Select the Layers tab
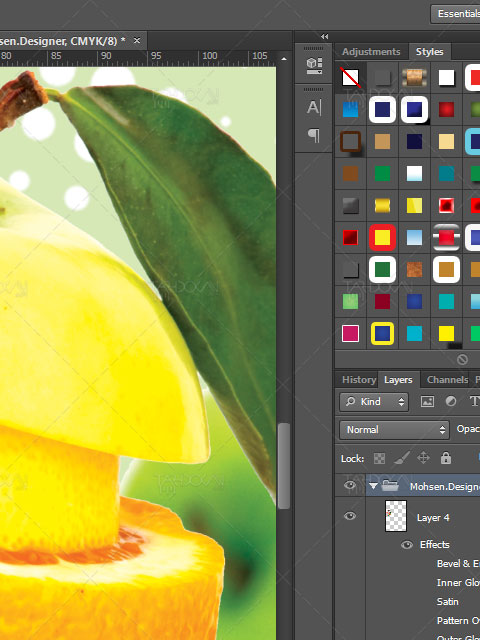Screen dimensions: 480x640 398,380
